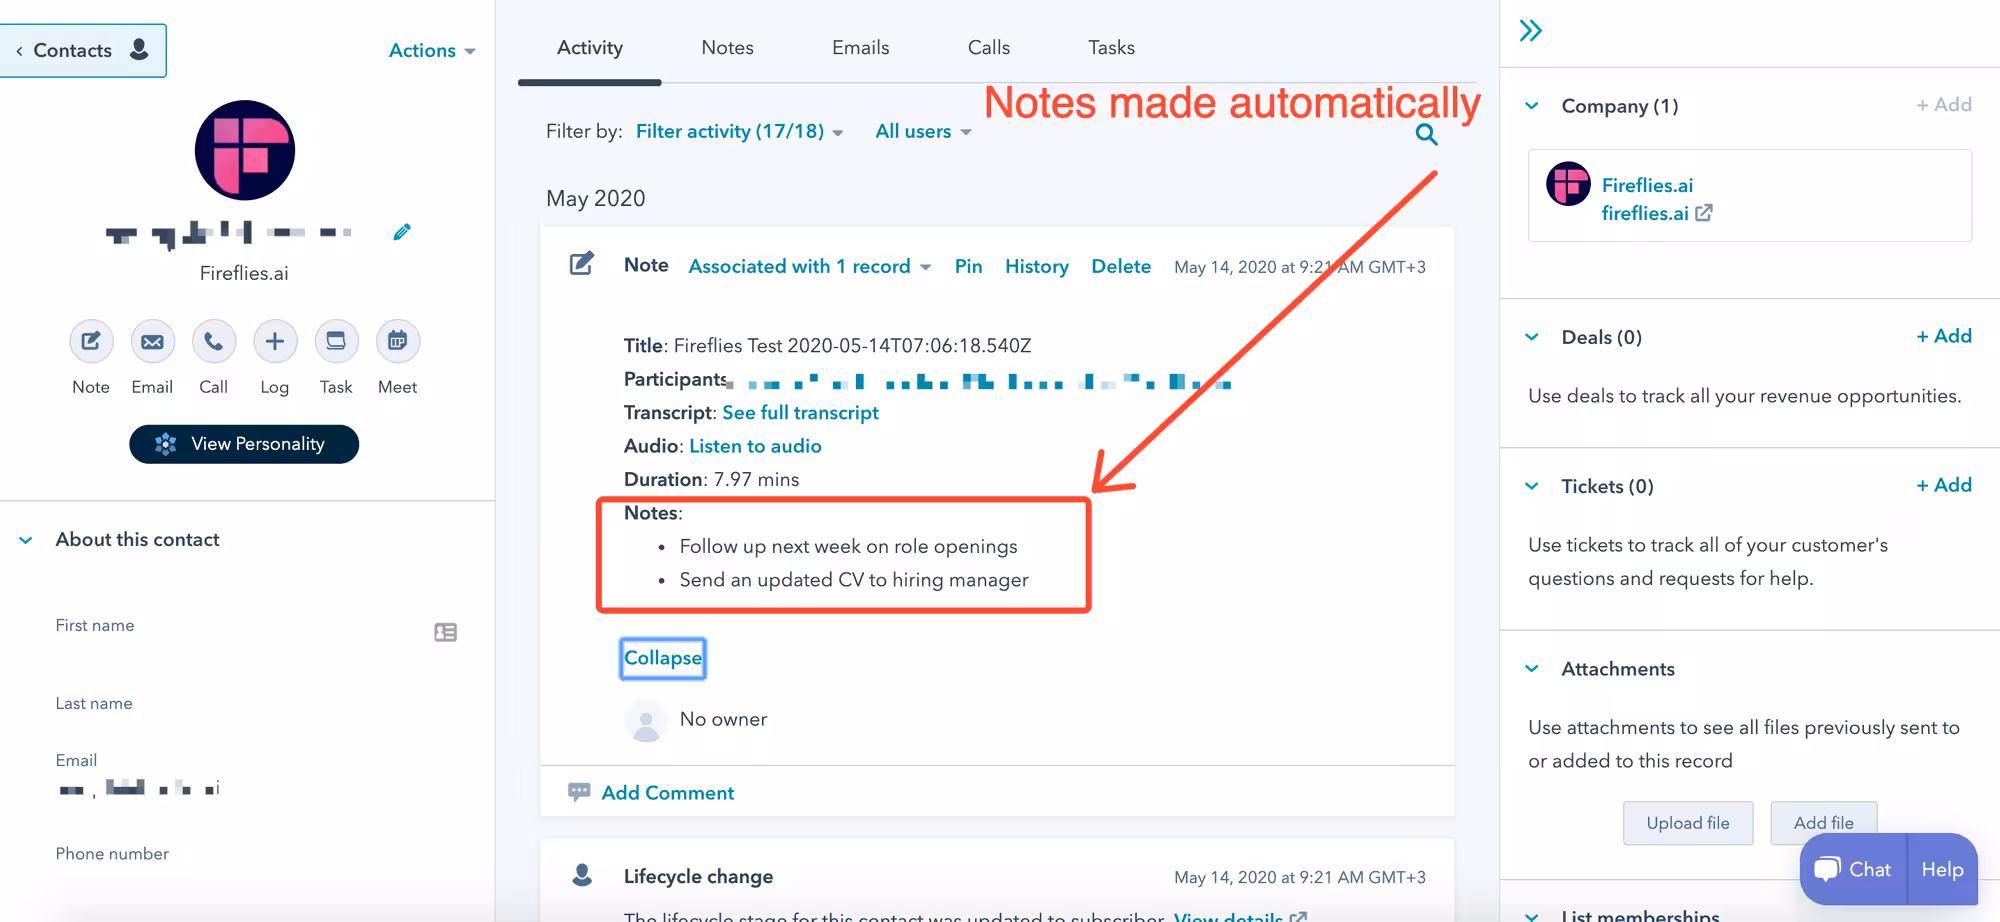Click the View Personality button
Image resolution: width=2000 pixels, height=922 pixels.
click(x=244, y=444)
